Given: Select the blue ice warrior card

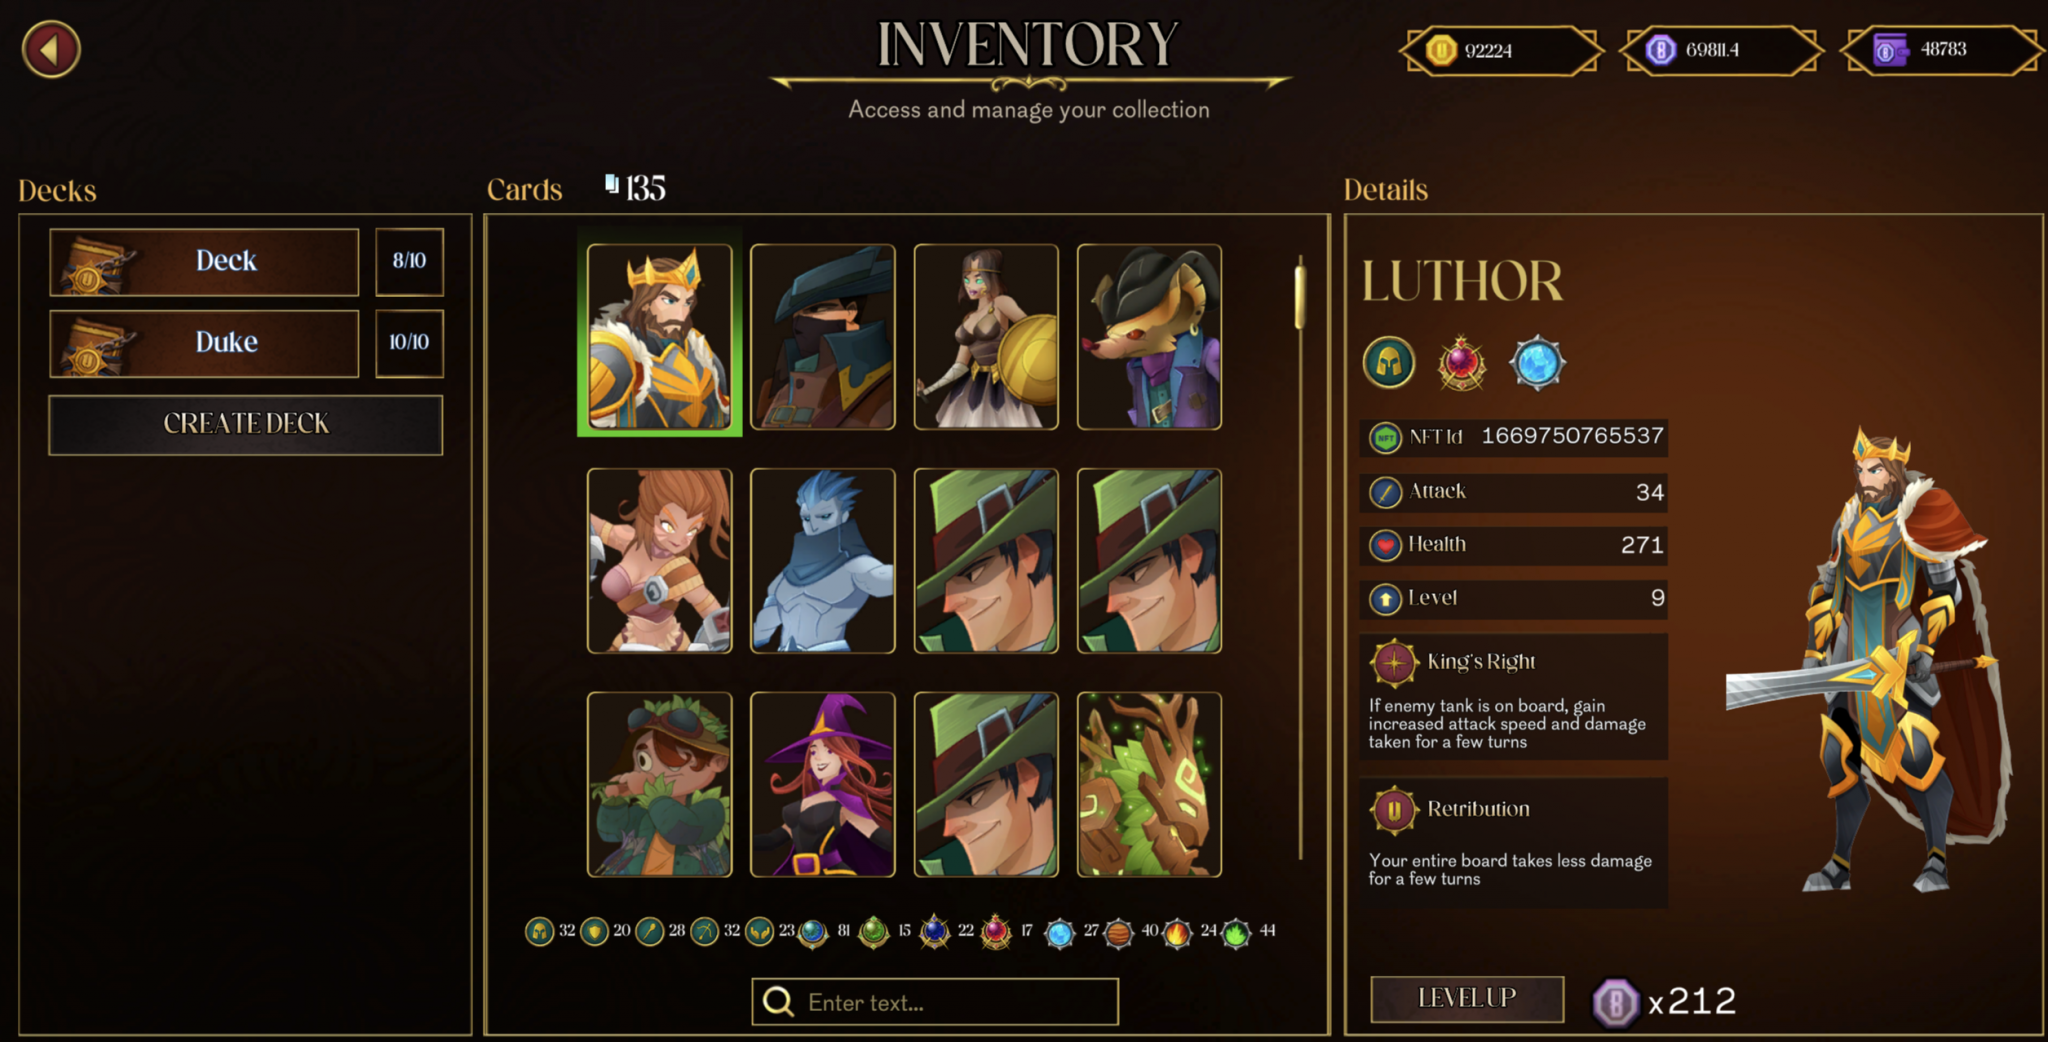Looking at the screenshot, I should 822,561.
